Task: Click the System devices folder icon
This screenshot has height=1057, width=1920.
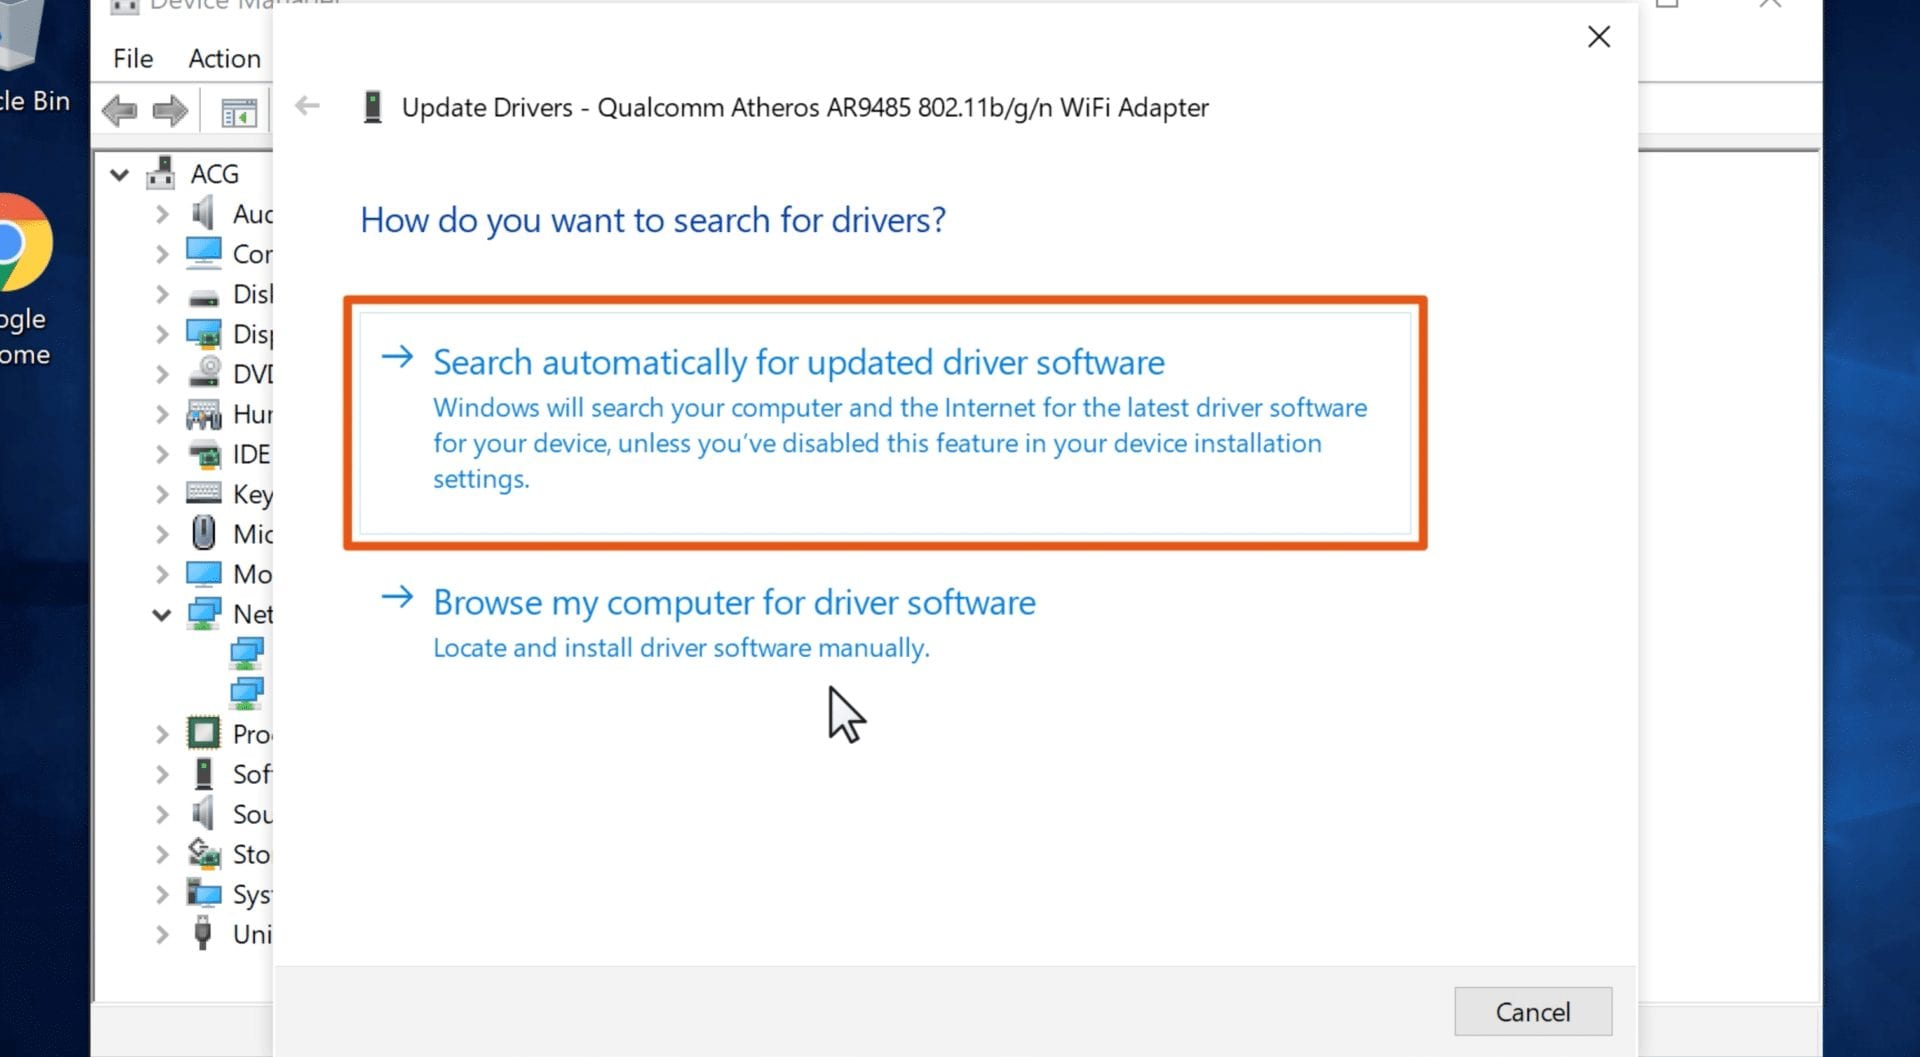Action: tap(204, 893)
